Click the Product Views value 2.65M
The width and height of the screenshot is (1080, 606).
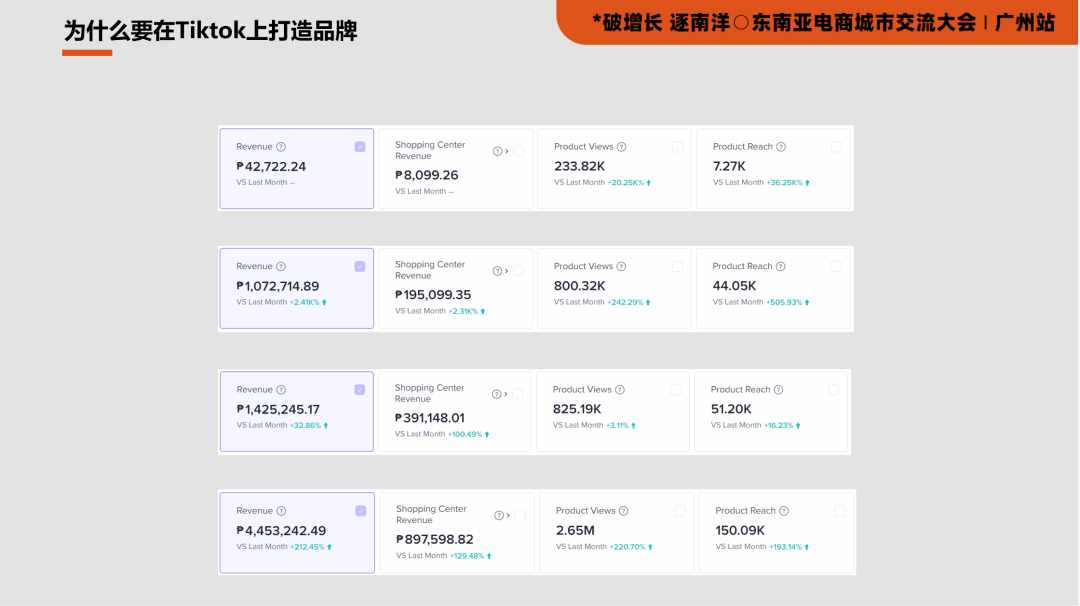pos(575,531)
